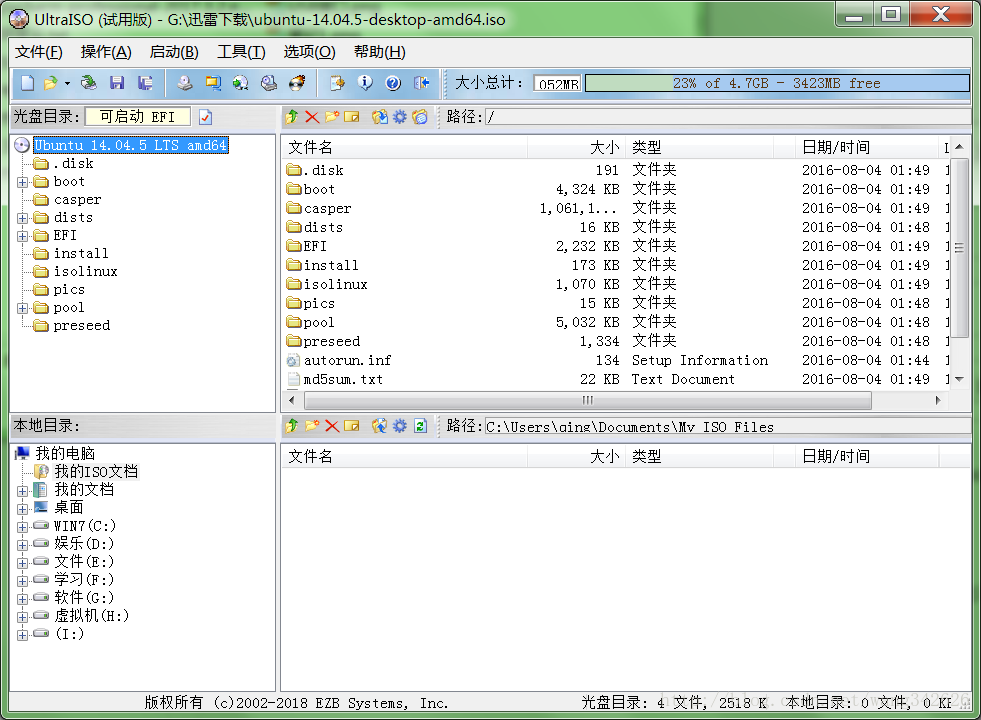Screen dimensions: 981x720
Task: Click the extract files icon in image pane
Action: [379, 117]
